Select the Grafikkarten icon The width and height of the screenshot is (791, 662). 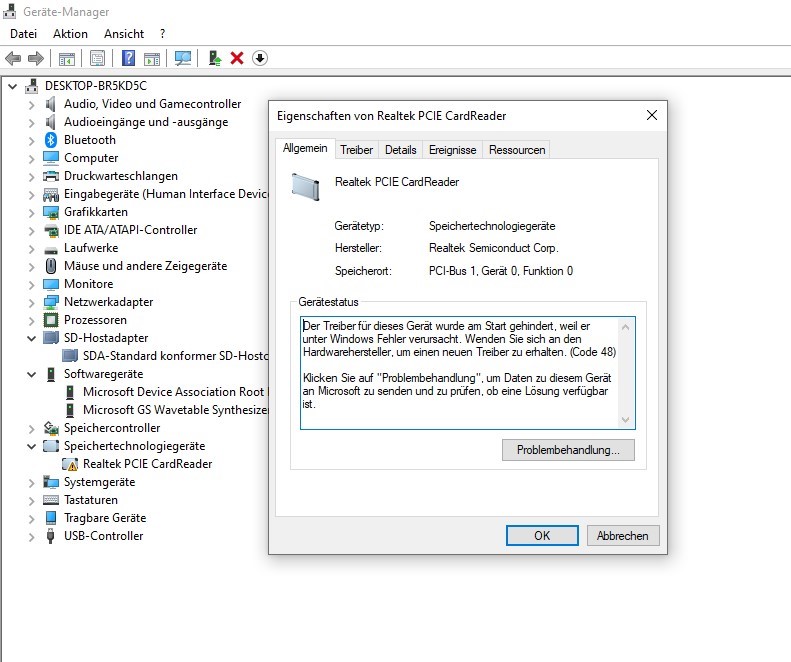point(51,212)
